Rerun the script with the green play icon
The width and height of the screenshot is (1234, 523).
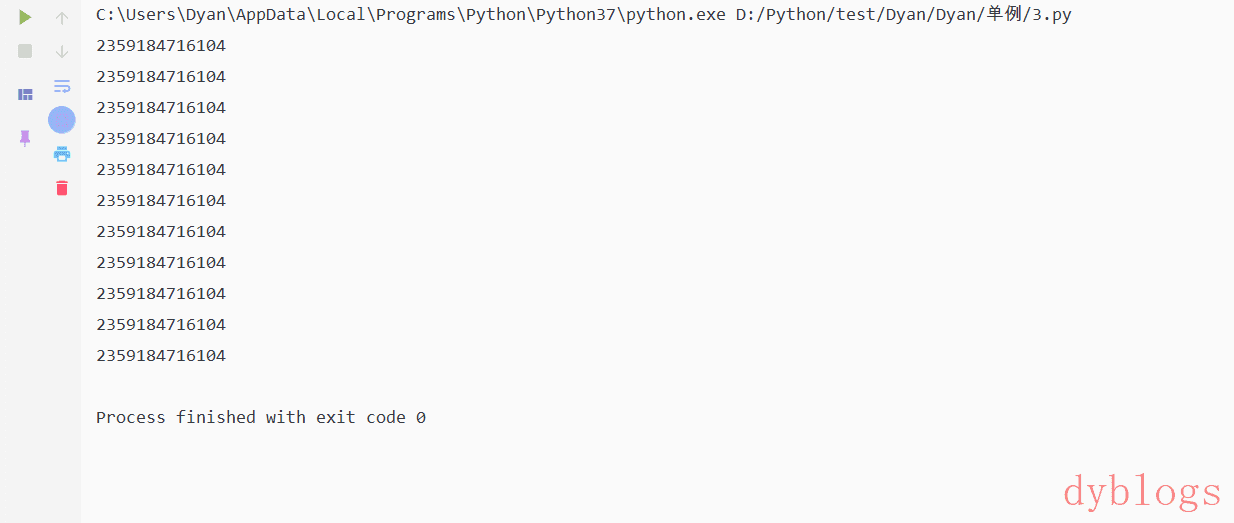[x=25, y=17]
